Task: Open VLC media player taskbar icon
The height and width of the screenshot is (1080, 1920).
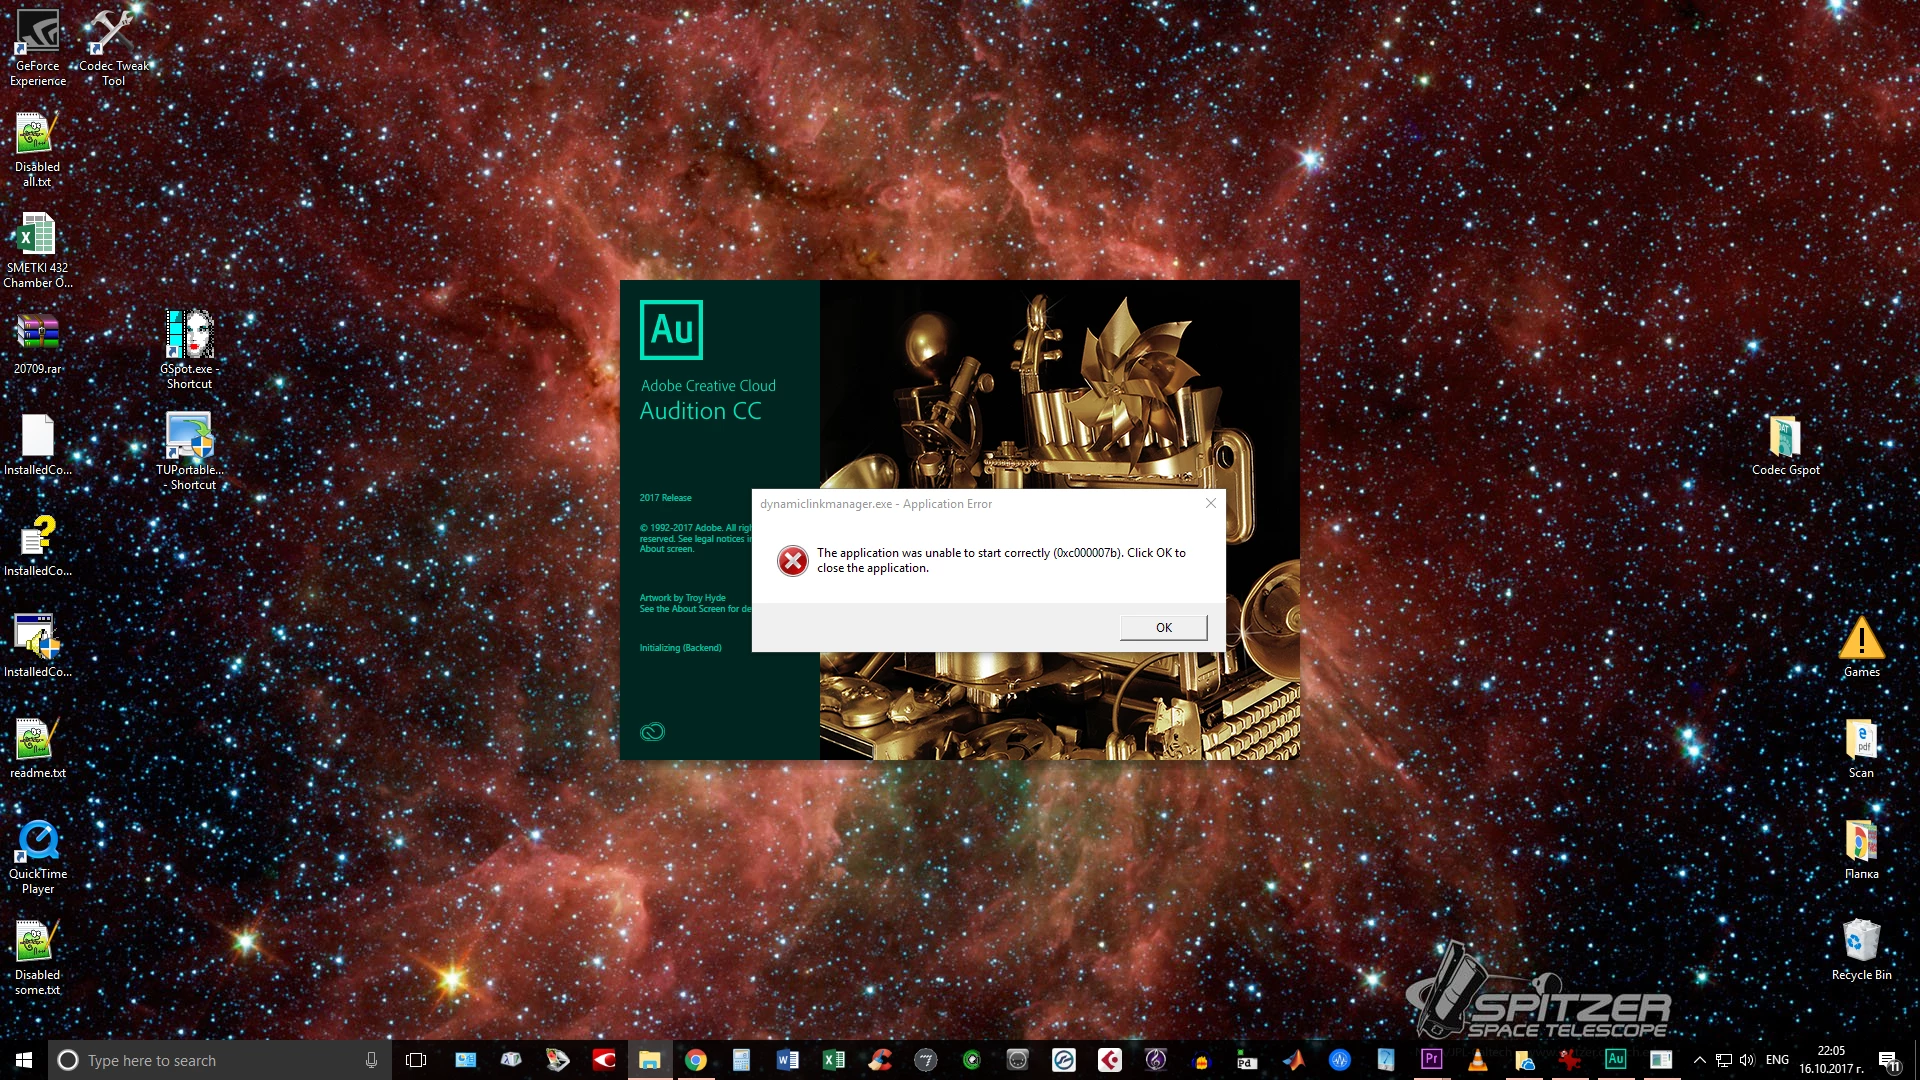Action: [1477, 1060]
